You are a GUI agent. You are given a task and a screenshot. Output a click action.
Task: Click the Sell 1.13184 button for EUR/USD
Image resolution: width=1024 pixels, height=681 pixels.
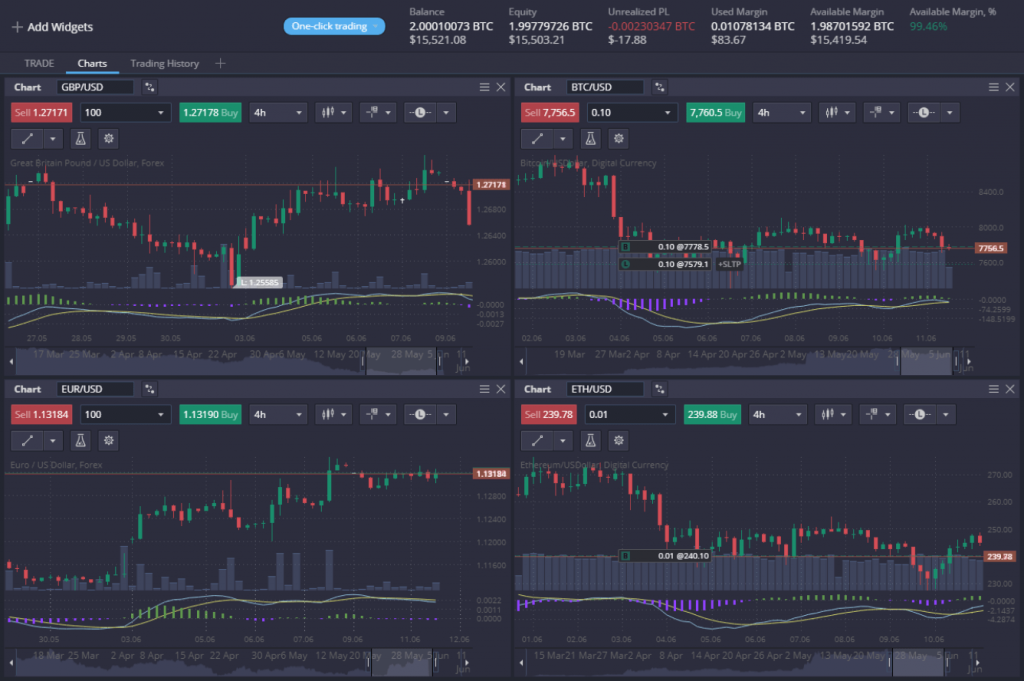pos(42,414)
